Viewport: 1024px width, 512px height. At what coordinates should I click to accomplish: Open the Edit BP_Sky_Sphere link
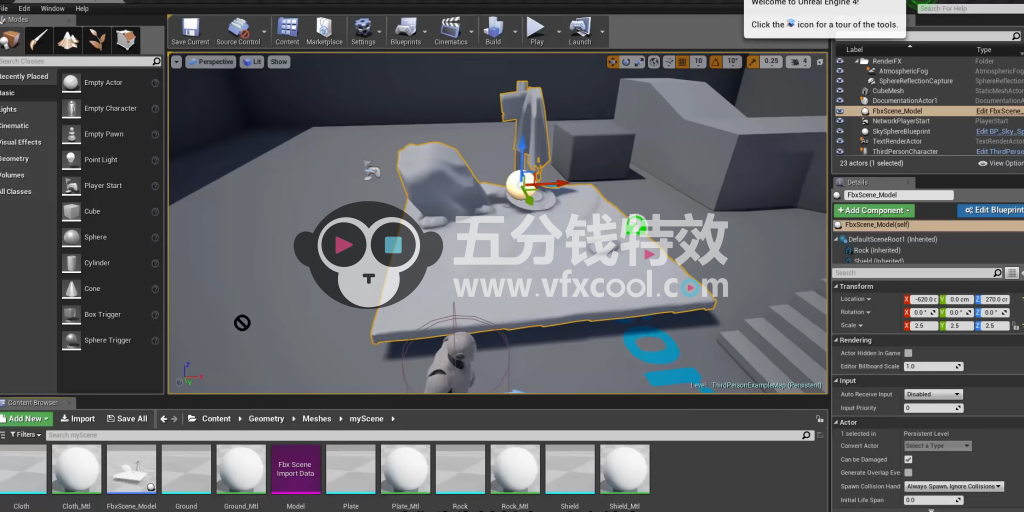[999, 131]
